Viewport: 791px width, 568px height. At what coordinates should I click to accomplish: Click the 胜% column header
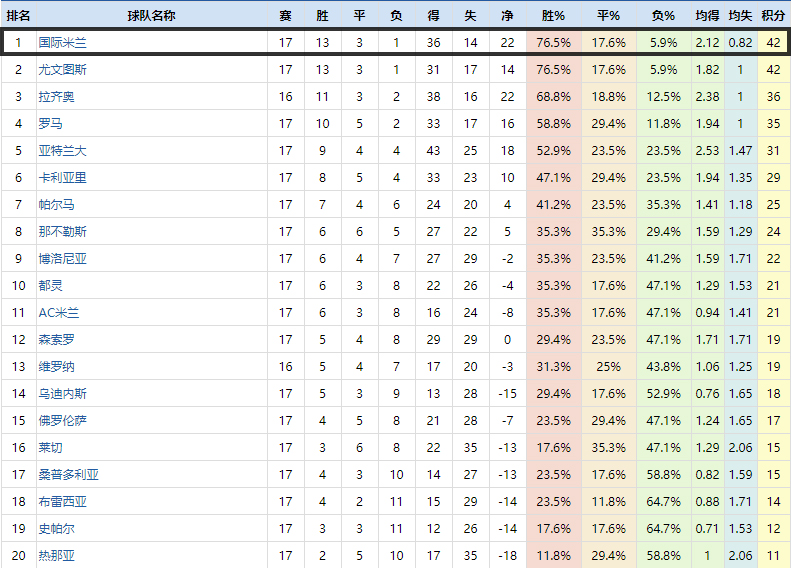click(x=553, y=16)
